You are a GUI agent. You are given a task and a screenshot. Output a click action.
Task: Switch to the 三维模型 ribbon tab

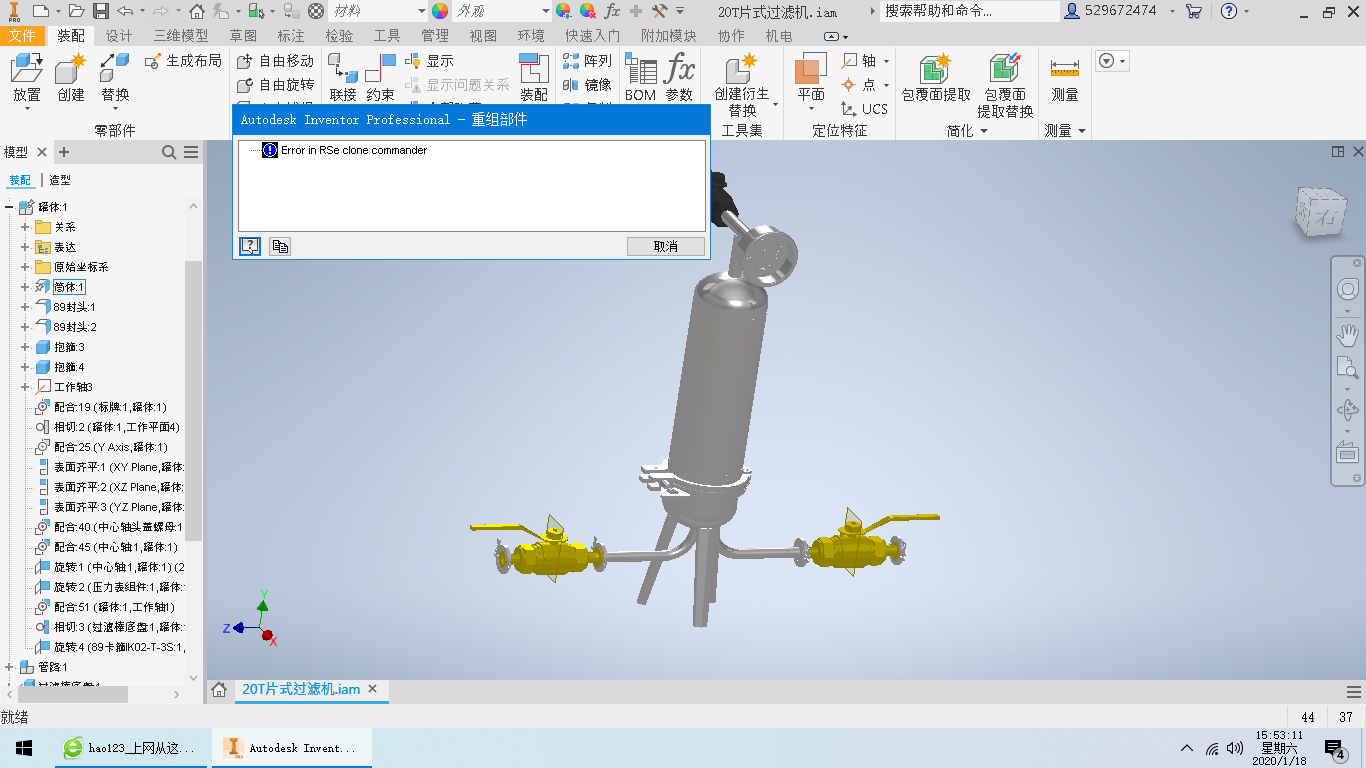coord(181,35)
